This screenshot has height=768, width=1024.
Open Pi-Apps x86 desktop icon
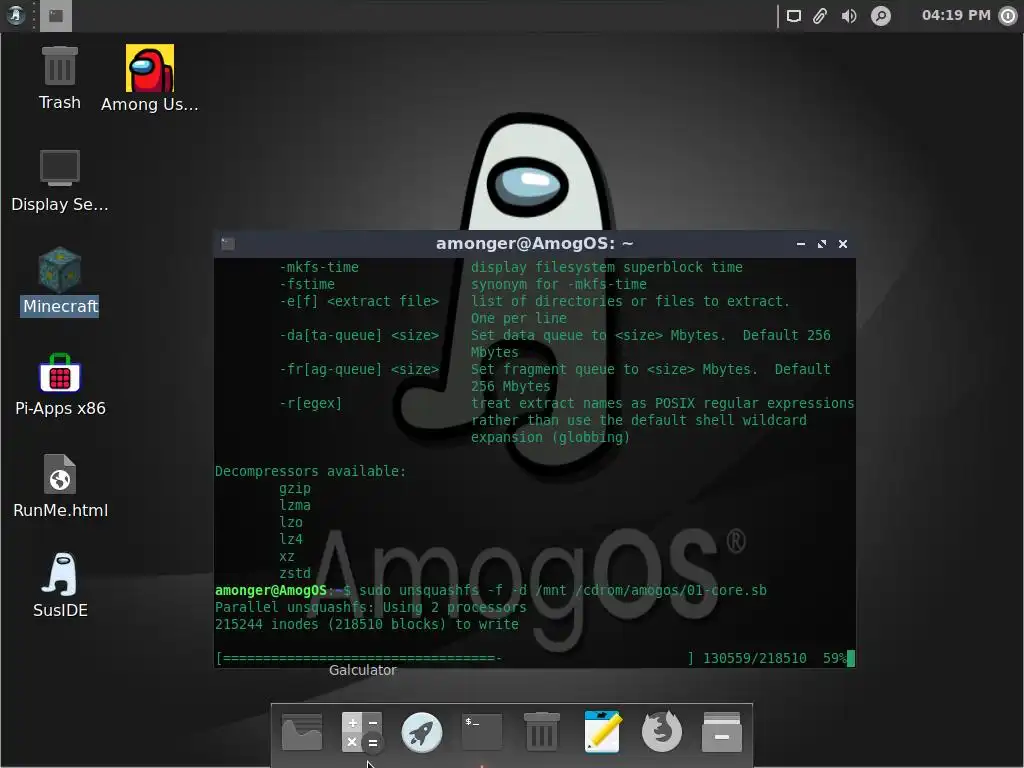tap(59, 385)
